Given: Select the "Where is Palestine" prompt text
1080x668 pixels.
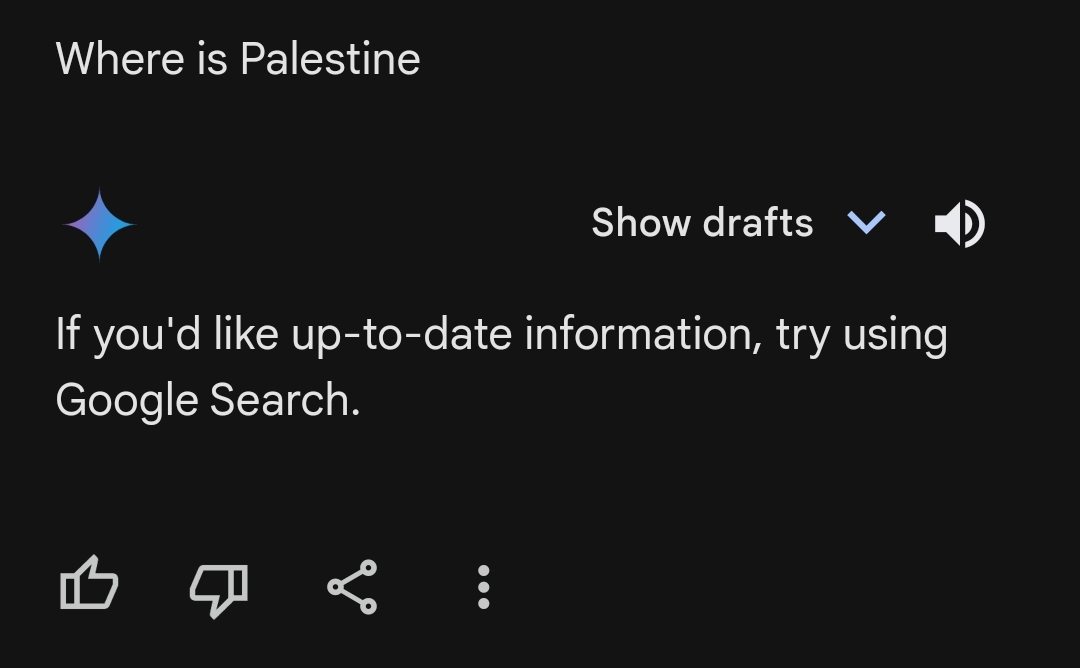Looking at the screenshot, I should point(238,59).
